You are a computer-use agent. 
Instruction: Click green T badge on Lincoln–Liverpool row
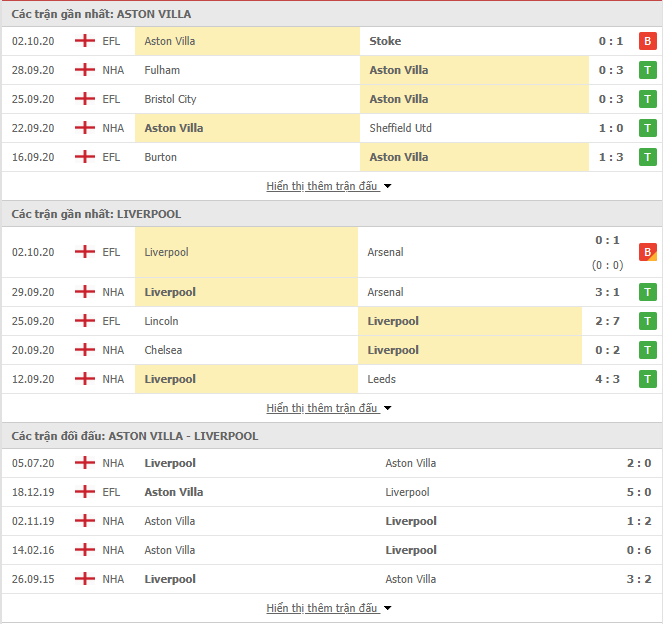[647, 321]
